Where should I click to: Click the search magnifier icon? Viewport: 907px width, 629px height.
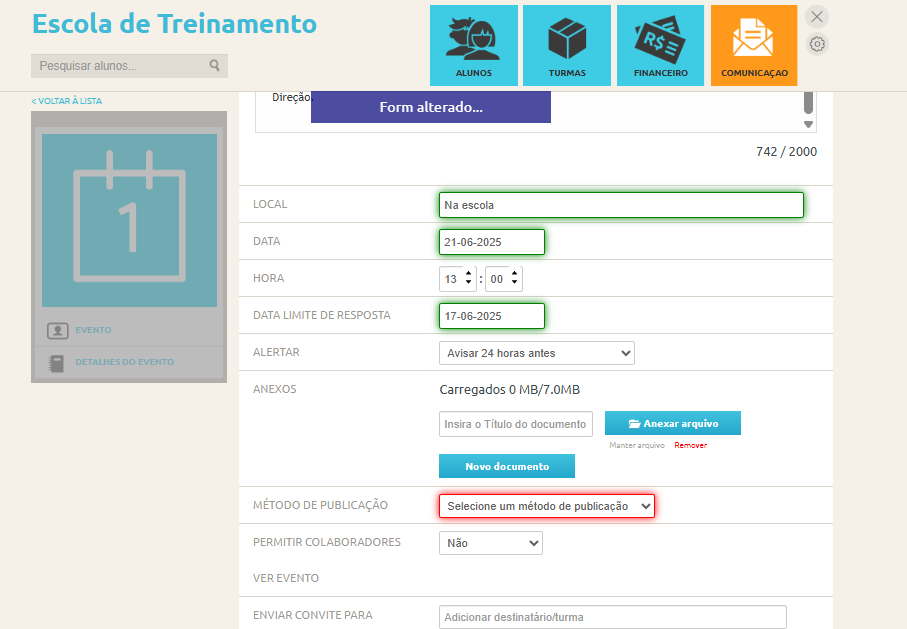pyautogui.click(x=215, y=65)
